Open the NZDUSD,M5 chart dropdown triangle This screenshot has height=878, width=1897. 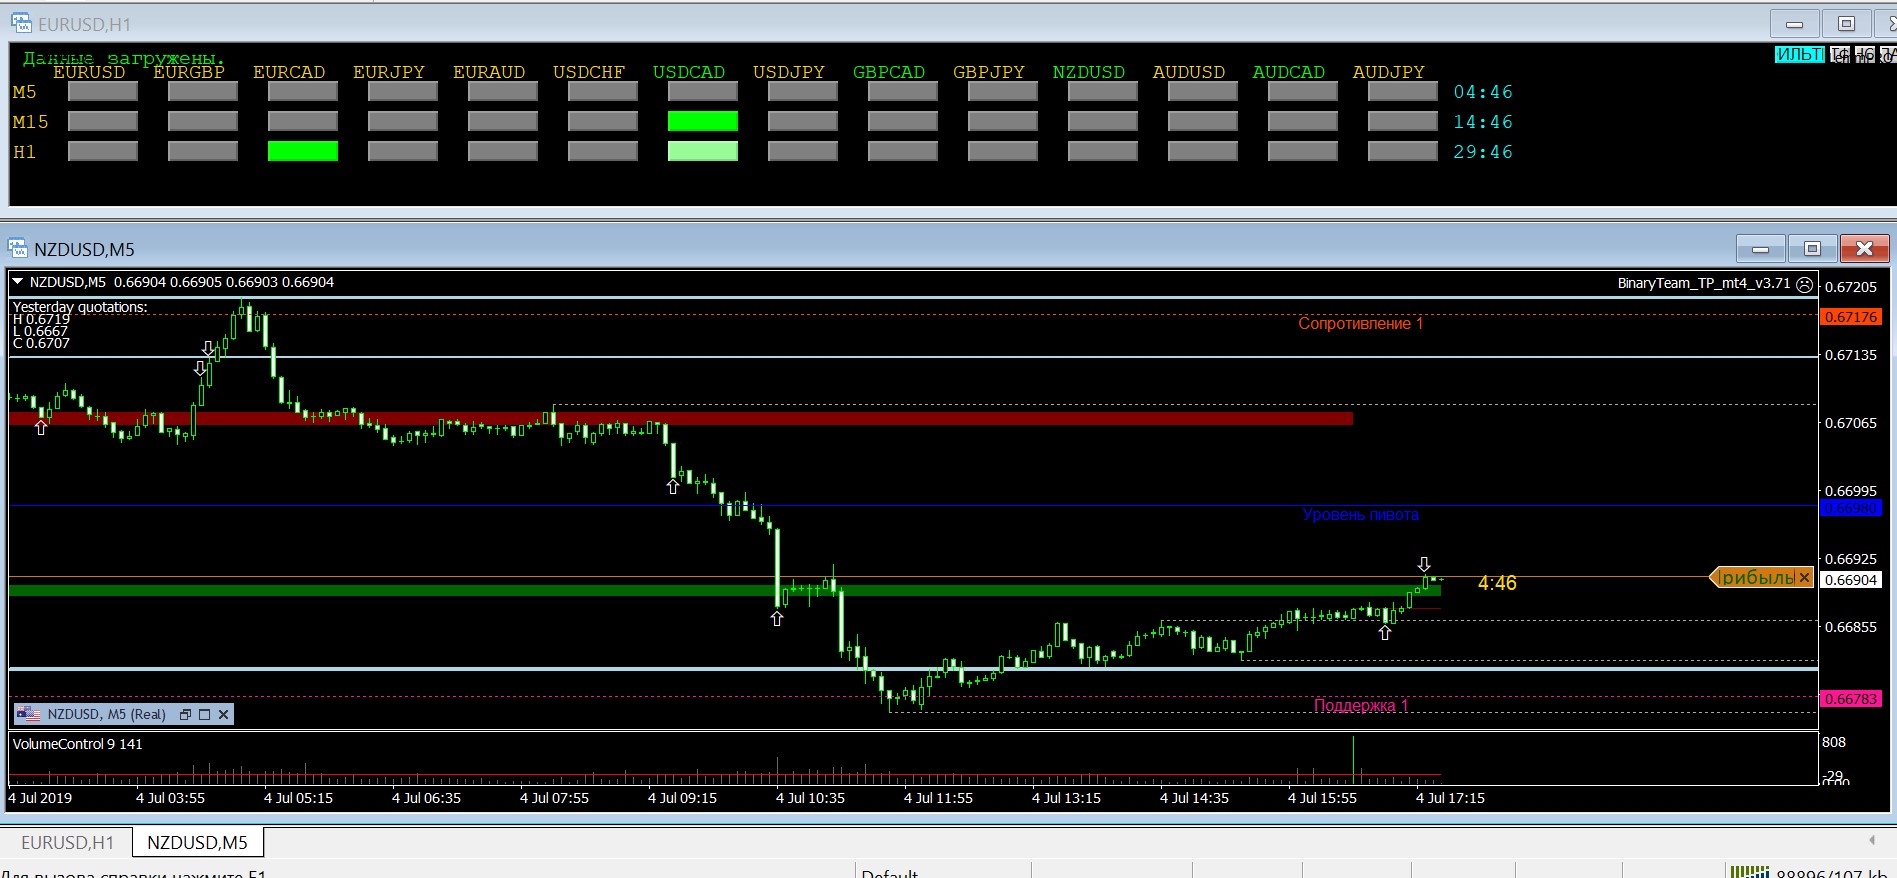tap(17, 282)
